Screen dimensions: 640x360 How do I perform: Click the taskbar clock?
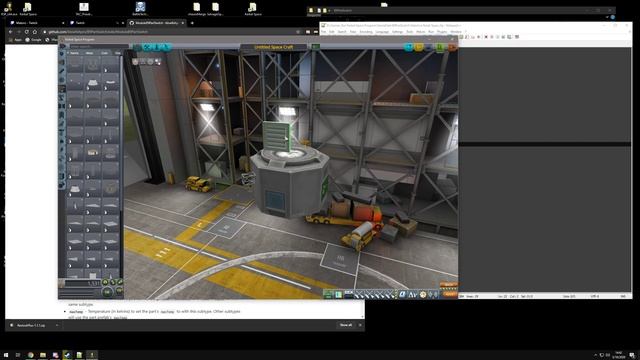tap(618, 354)
